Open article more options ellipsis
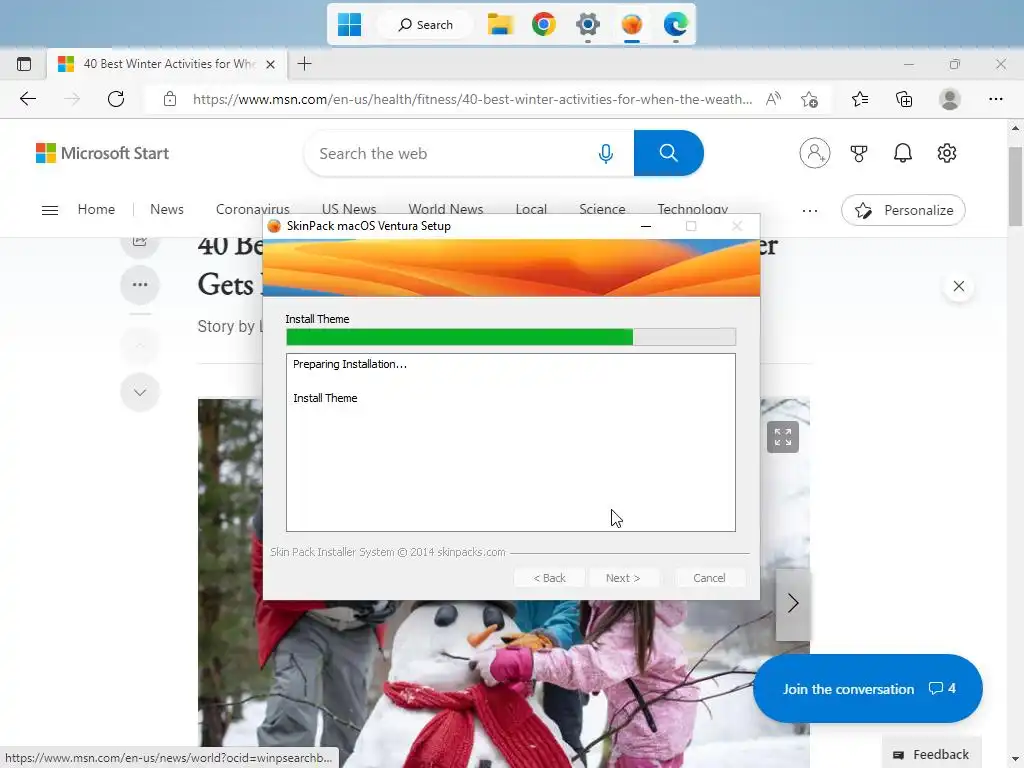The width and height of the screenshot is (1024, 768). [140, 285]
